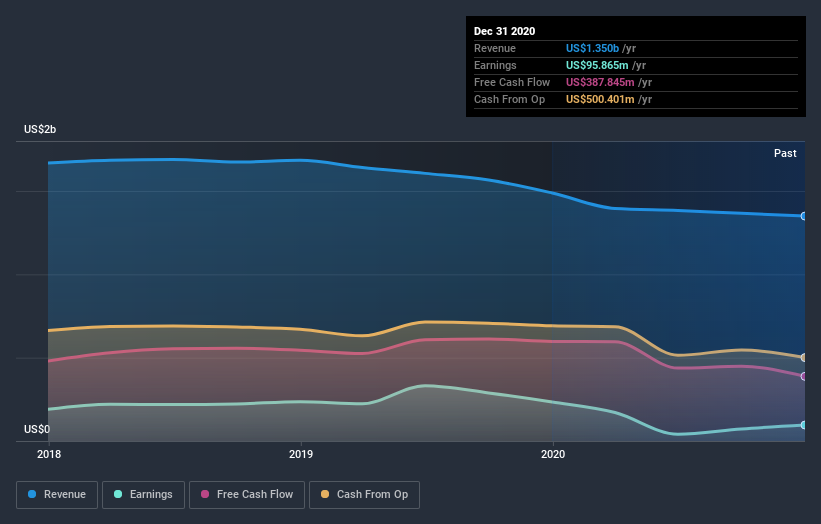
Task: Click the US$1.350b revenue value
Action: [x=592, y=48]
